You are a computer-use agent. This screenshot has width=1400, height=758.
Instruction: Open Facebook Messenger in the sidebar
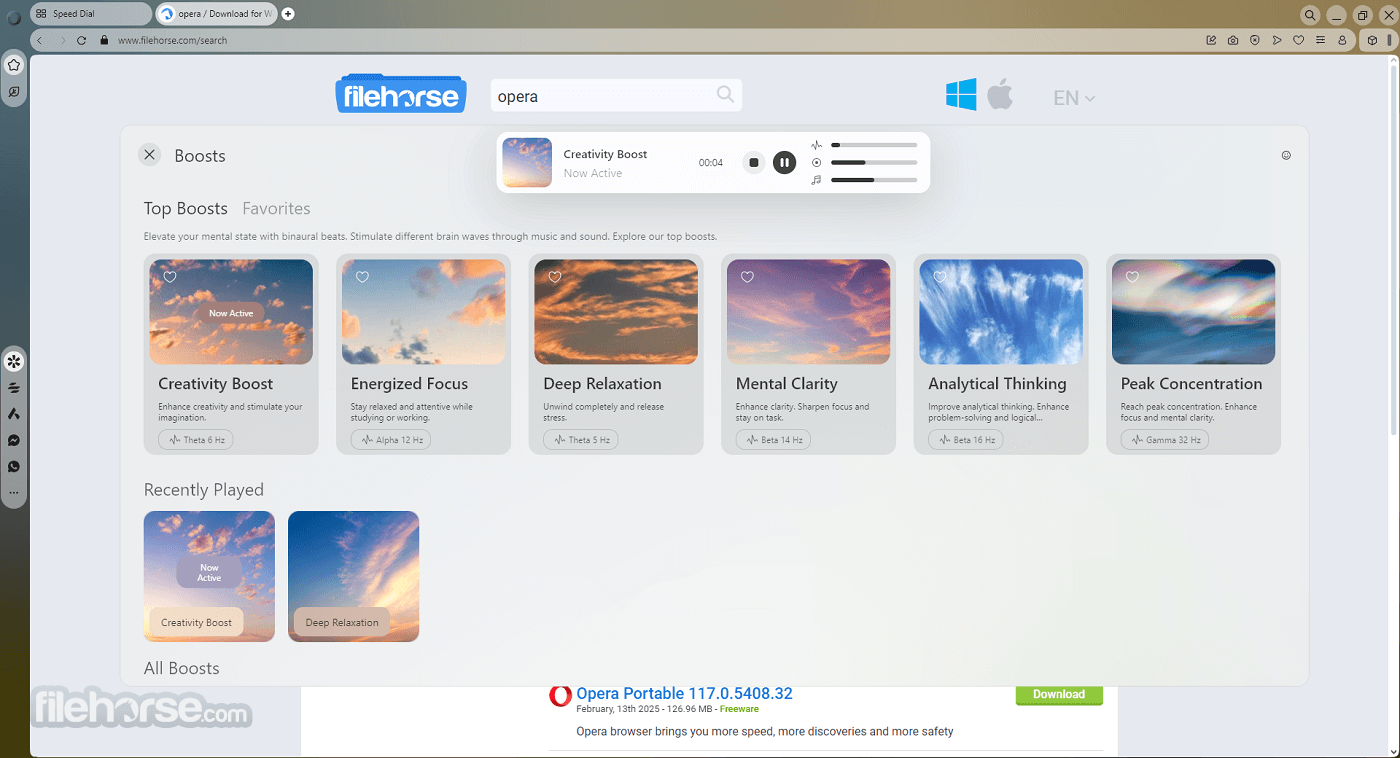coord(14,440)
